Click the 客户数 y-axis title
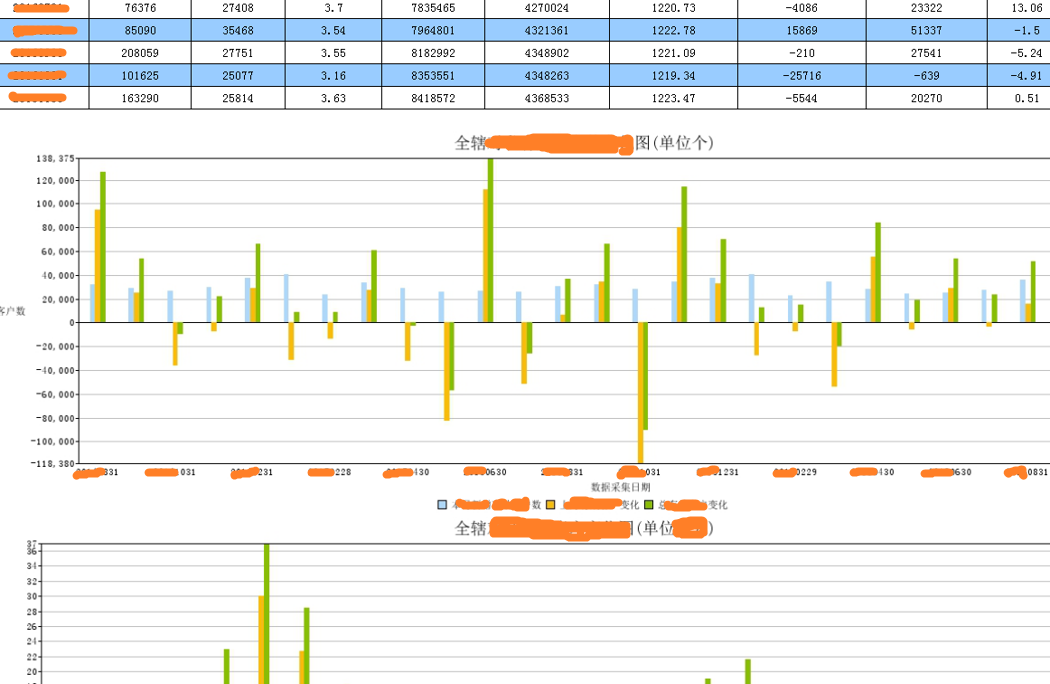 tap(12, 311)
